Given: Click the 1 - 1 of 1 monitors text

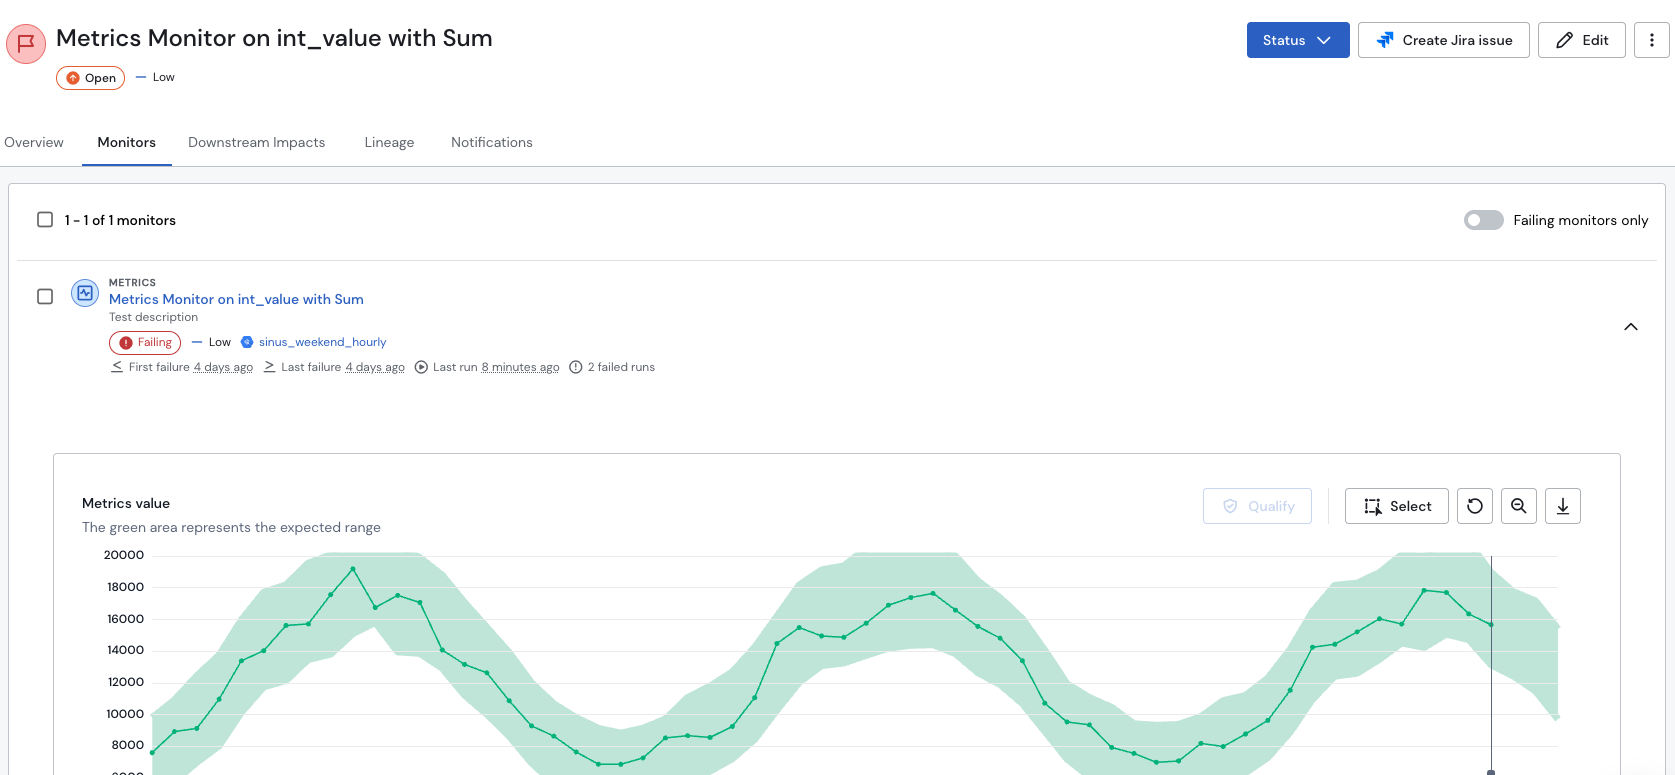Looking at the screenshot, I should click(x=120, y=220).
